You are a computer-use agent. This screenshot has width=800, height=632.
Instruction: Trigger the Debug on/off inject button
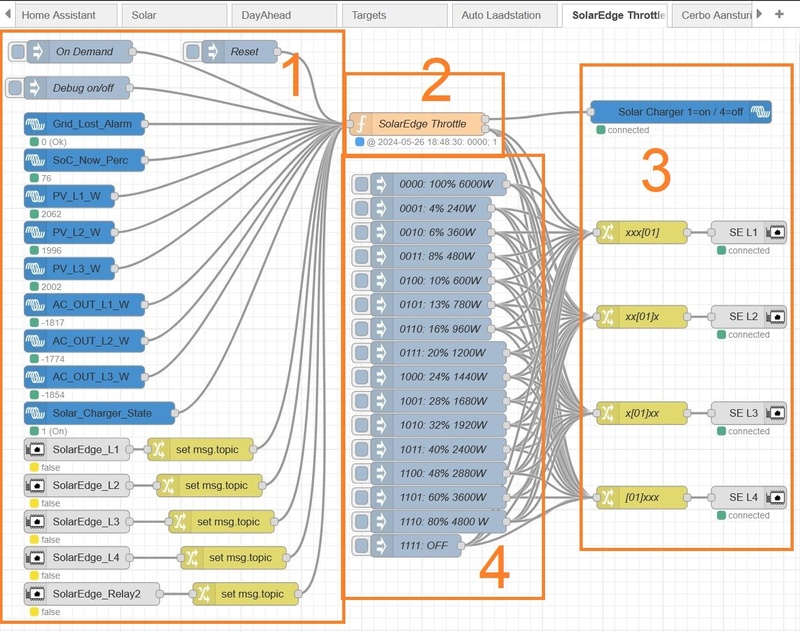(15, 88)
